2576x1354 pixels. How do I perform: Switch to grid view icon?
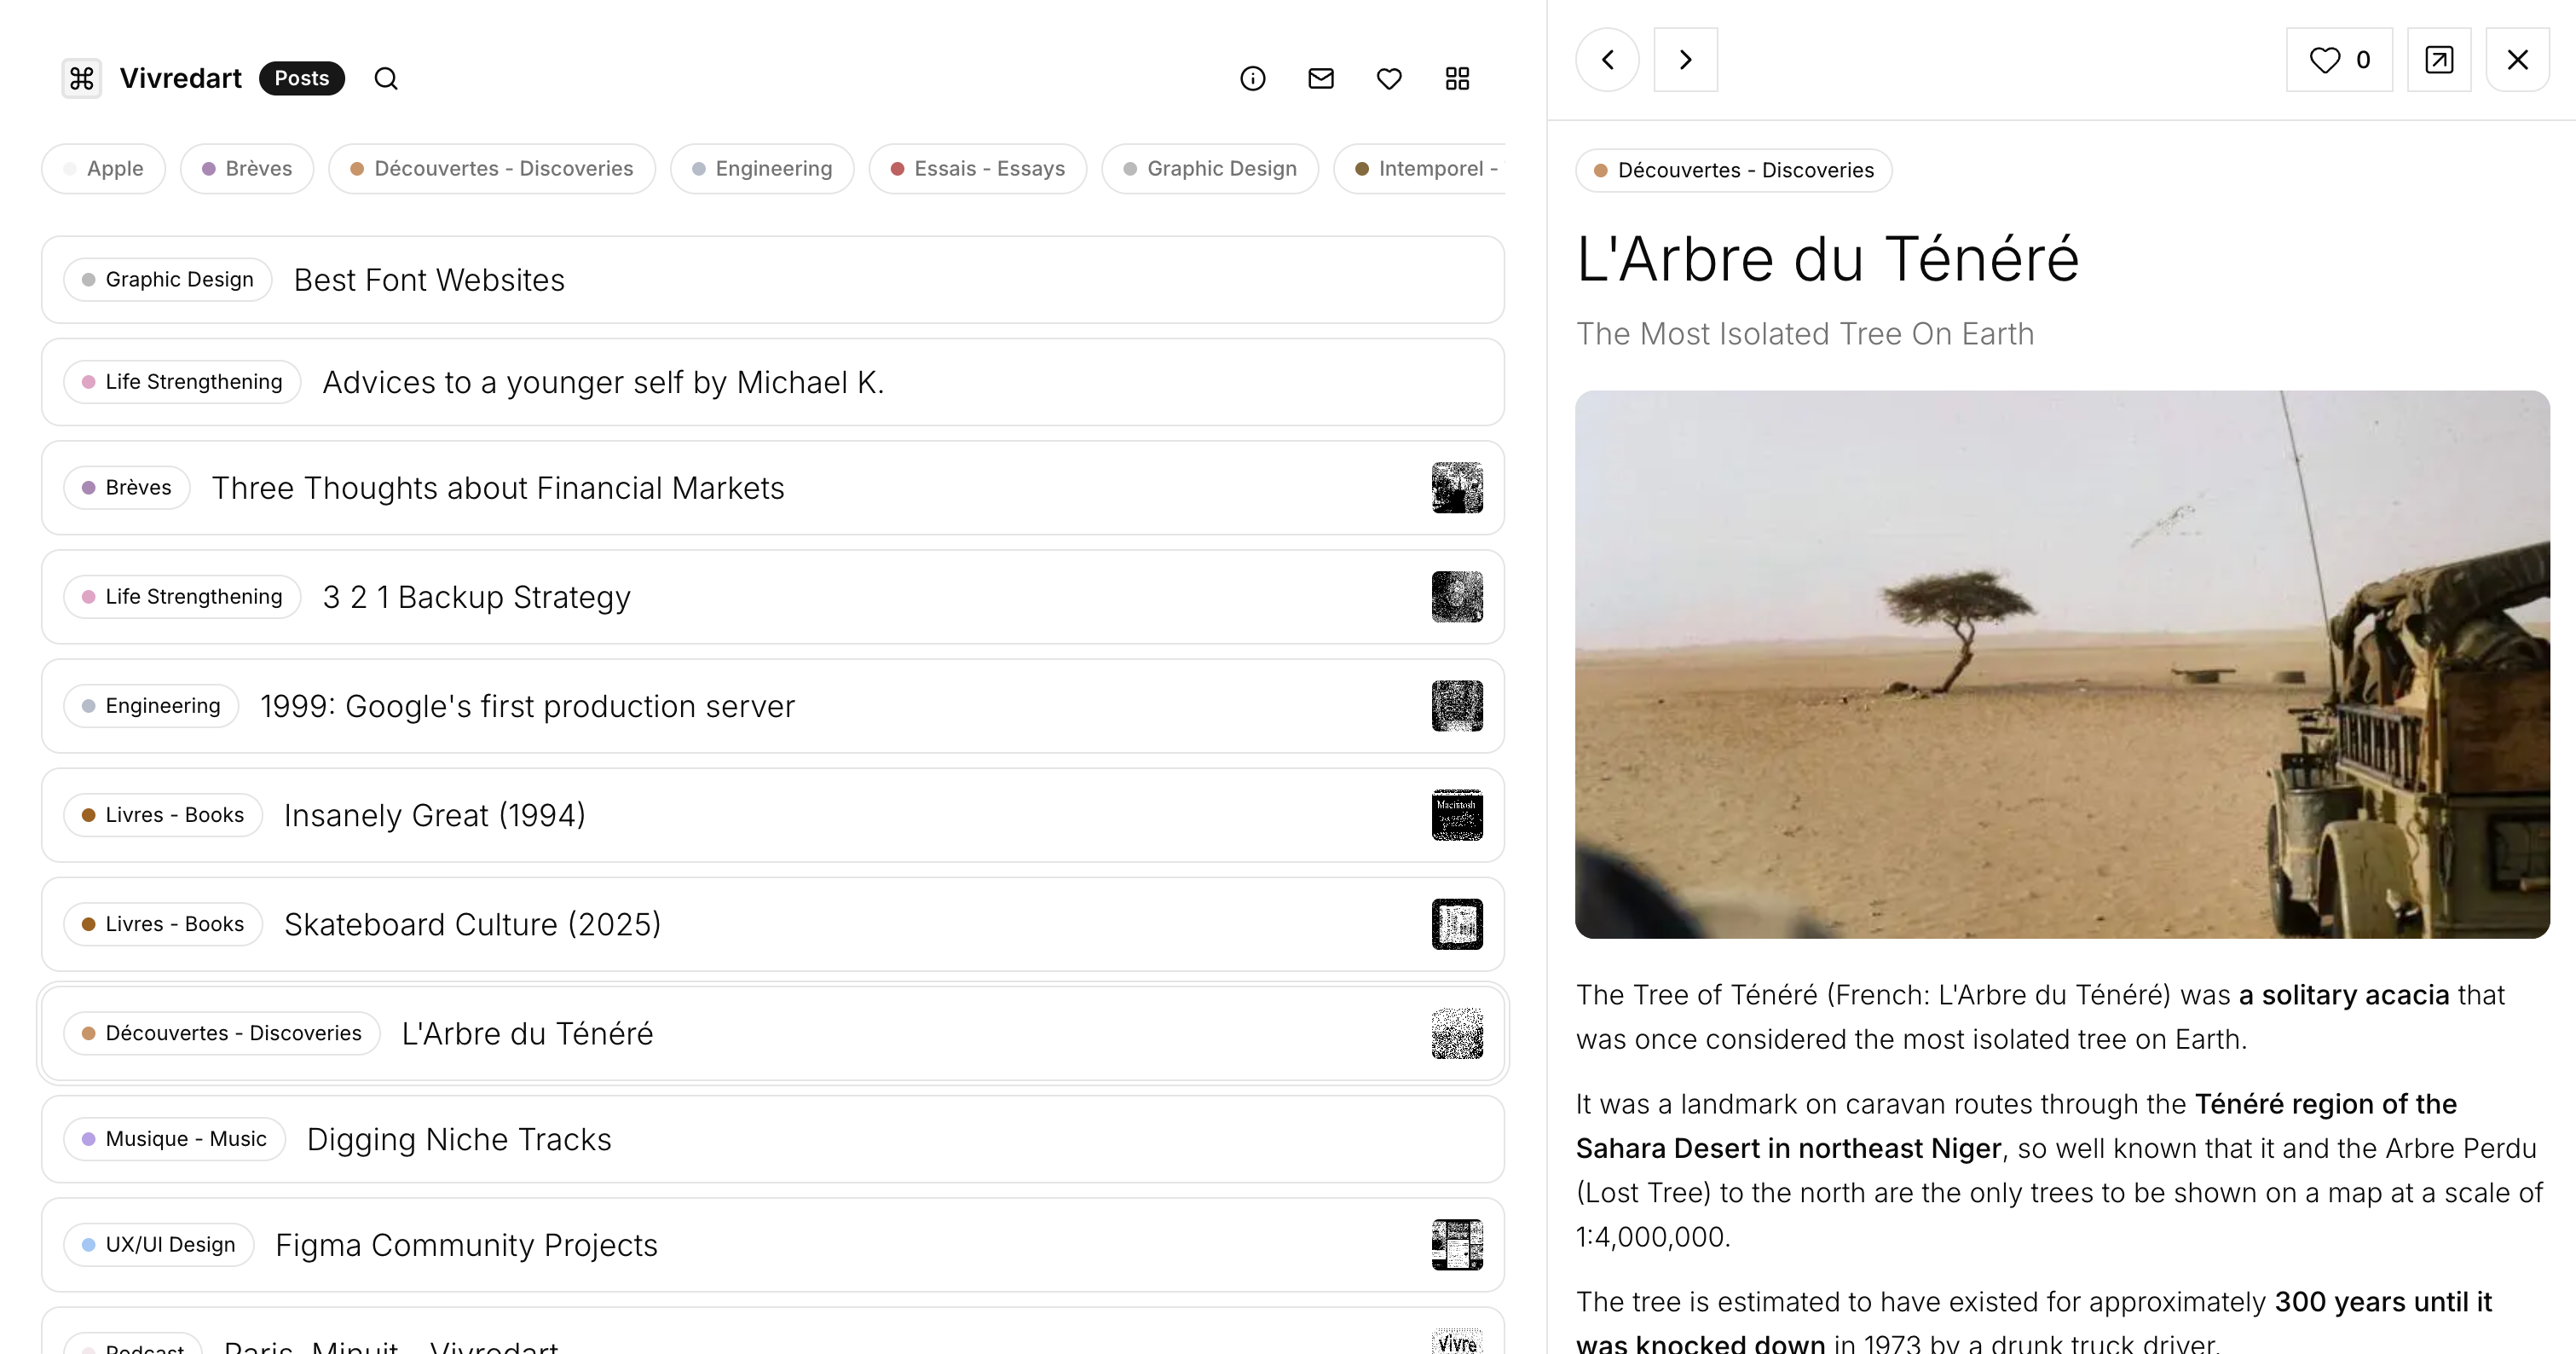(x=1457, y=78)
